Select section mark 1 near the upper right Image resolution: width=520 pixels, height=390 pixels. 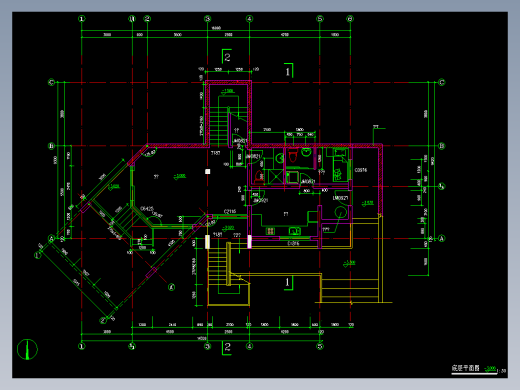(289, 71)
